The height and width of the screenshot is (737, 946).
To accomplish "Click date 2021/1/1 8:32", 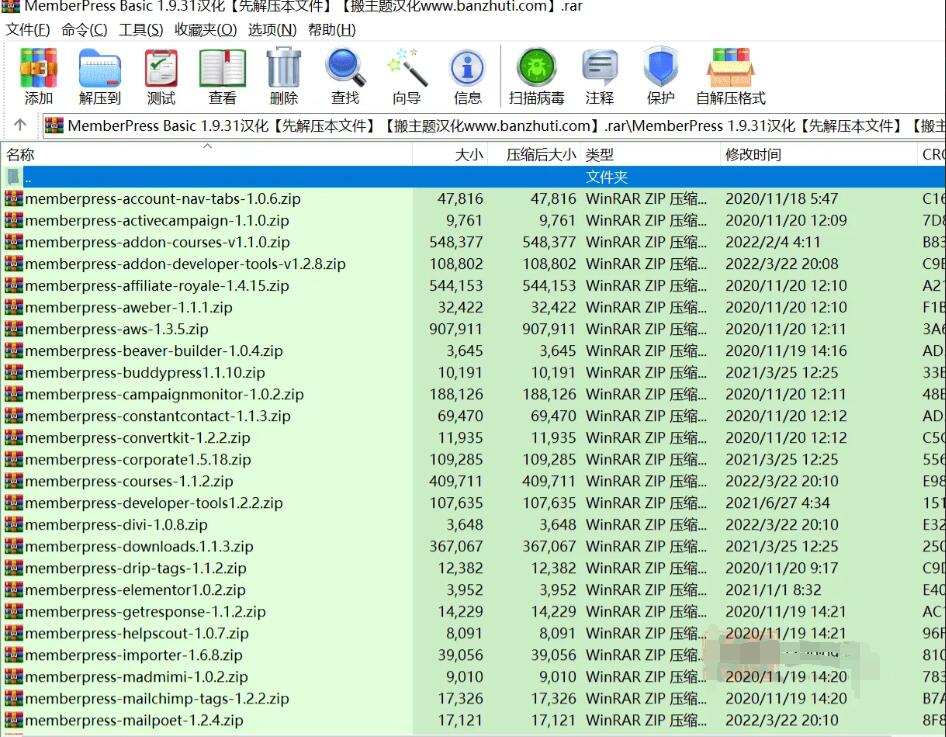I will point(773,589).
